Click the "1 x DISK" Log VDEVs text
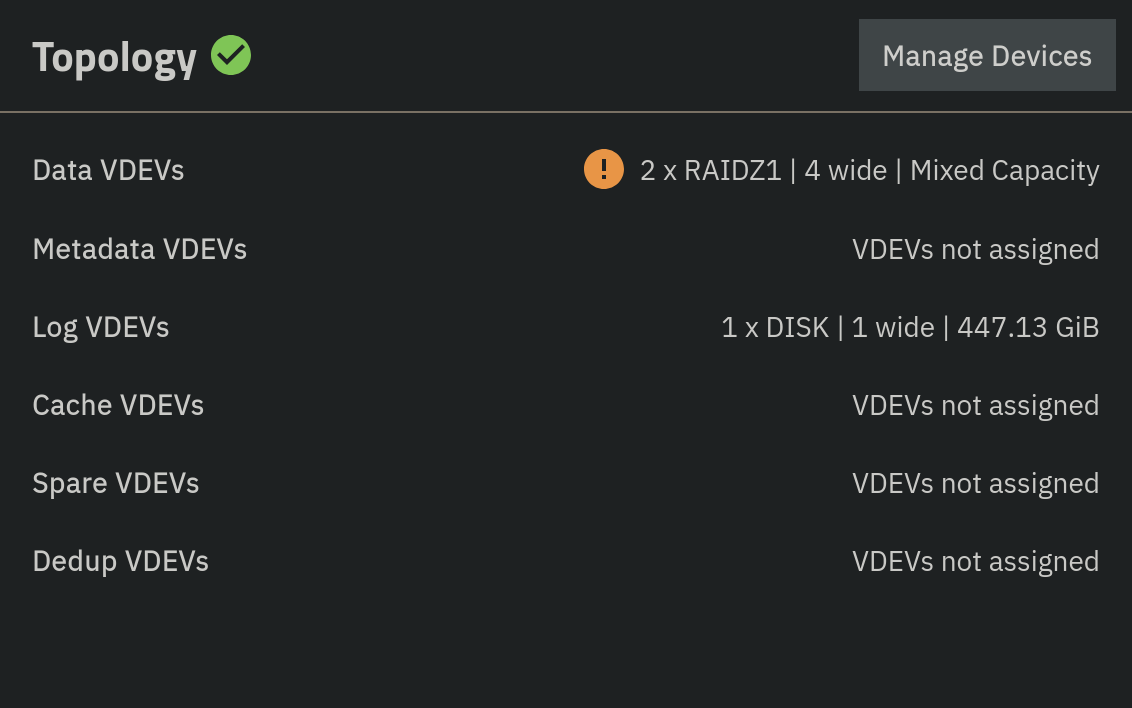 pyautogui.click(x=775, y=326)
